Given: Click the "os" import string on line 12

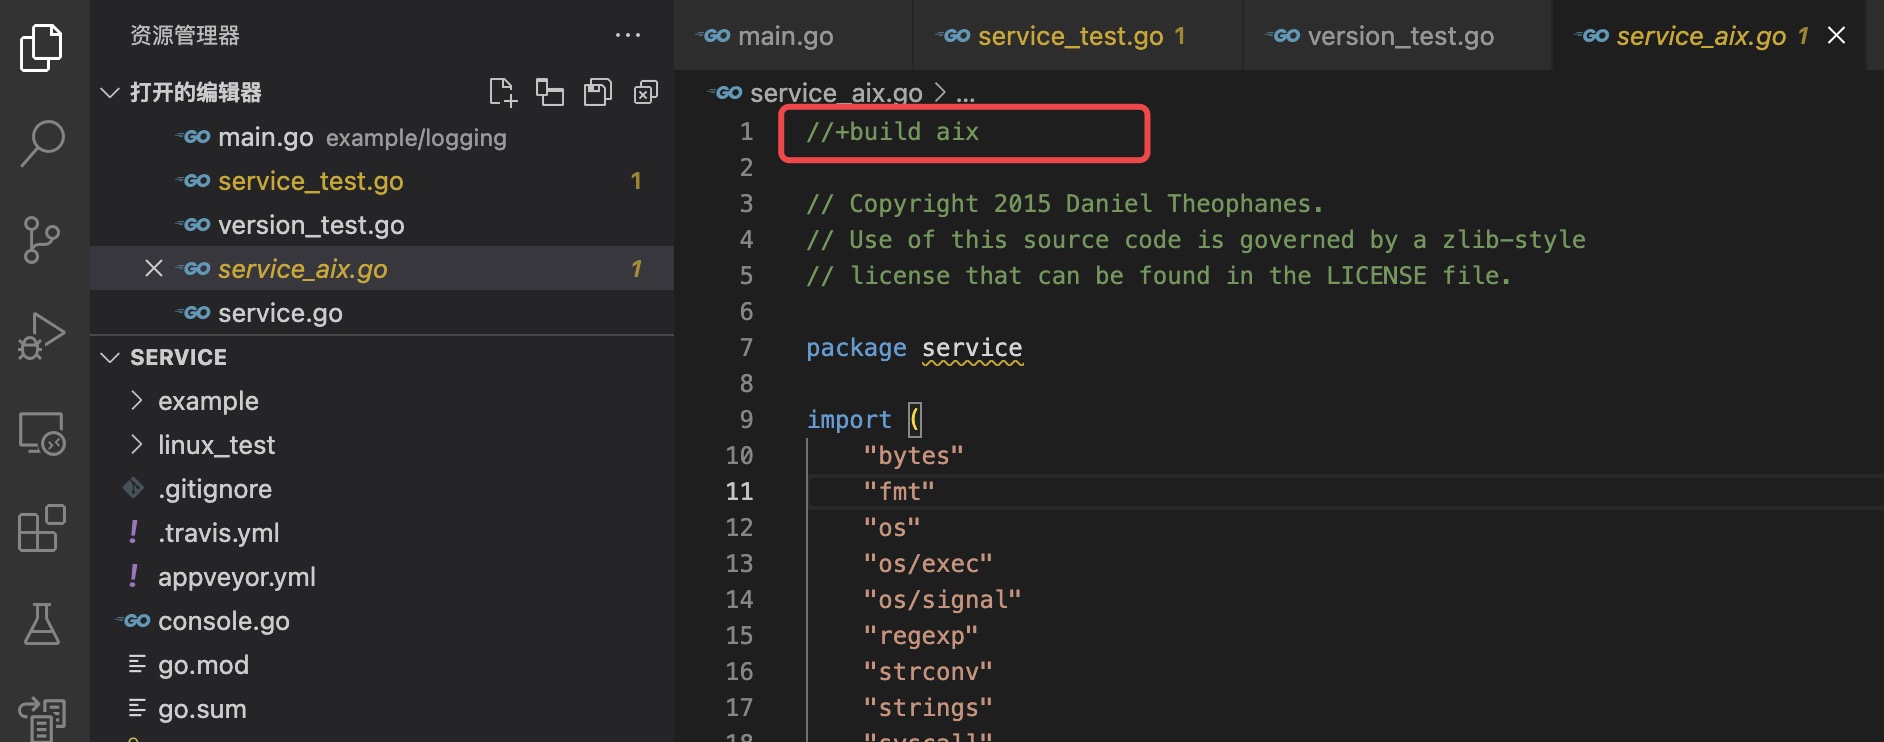Looking at the screenshot, I should click(x=892, y=528).
